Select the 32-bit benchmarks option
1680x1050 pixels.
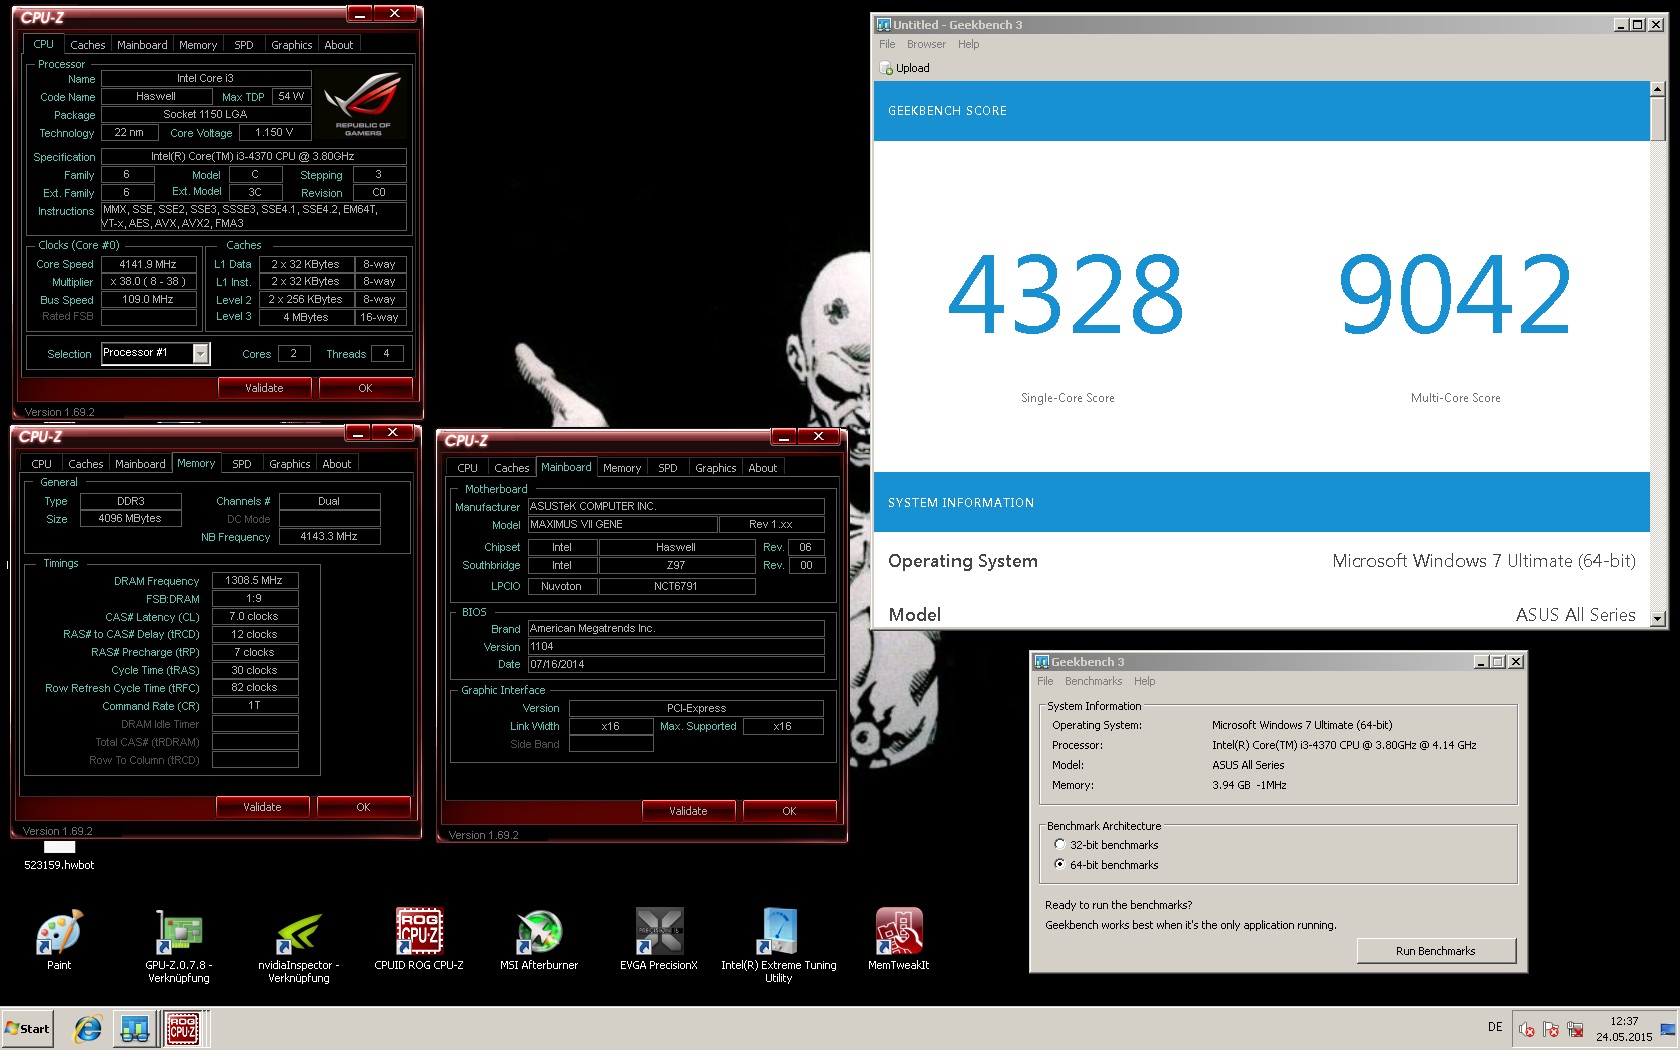pyautogui.click(x=1060, y=844)
